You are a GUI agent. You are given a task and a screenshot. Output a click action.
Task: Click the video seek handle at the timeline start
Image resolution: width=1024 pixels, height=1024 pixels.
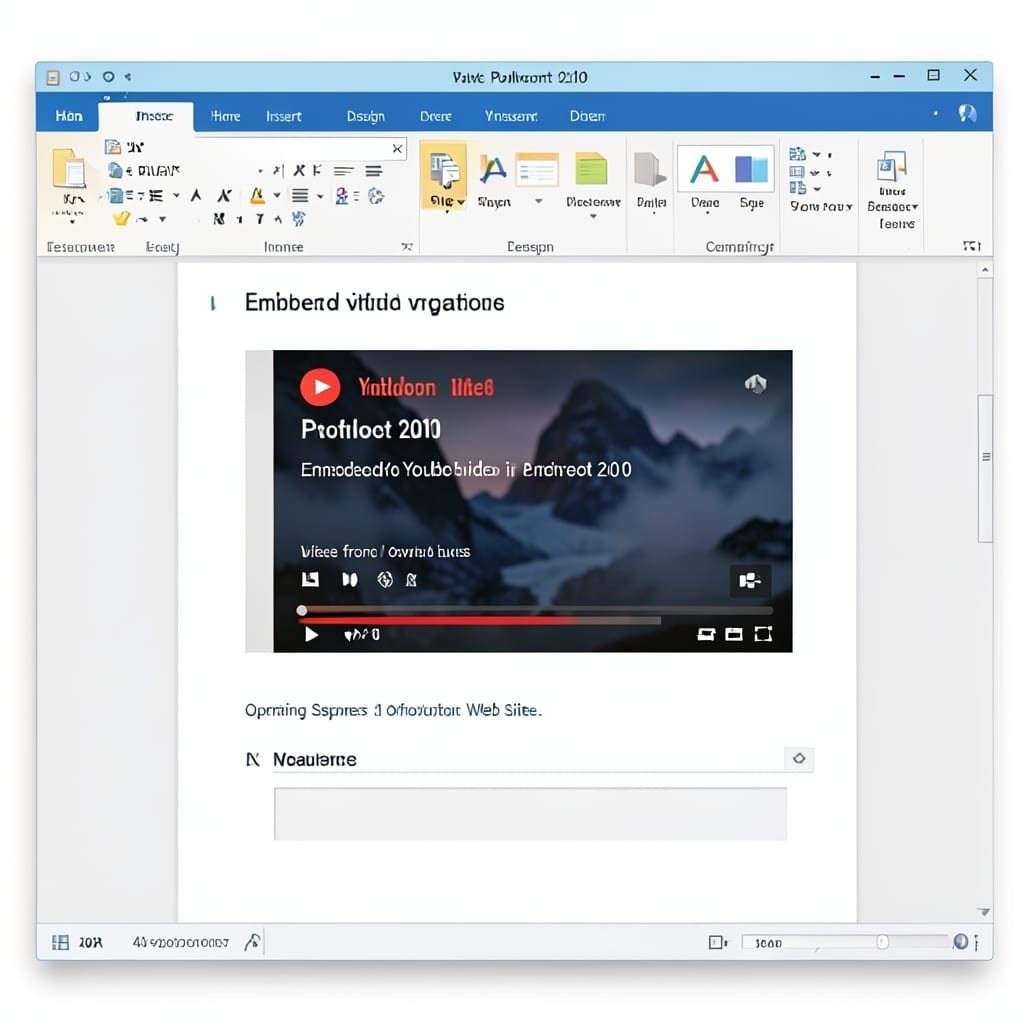(x=302, y=611)
